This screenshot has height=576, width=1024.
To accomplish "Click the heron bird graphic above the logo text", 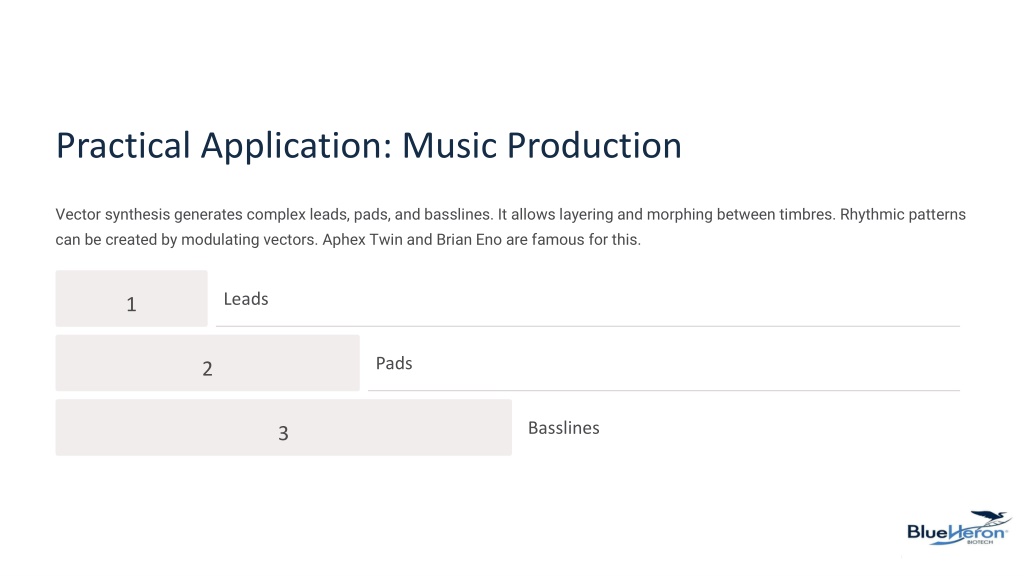I will point(990,519).
